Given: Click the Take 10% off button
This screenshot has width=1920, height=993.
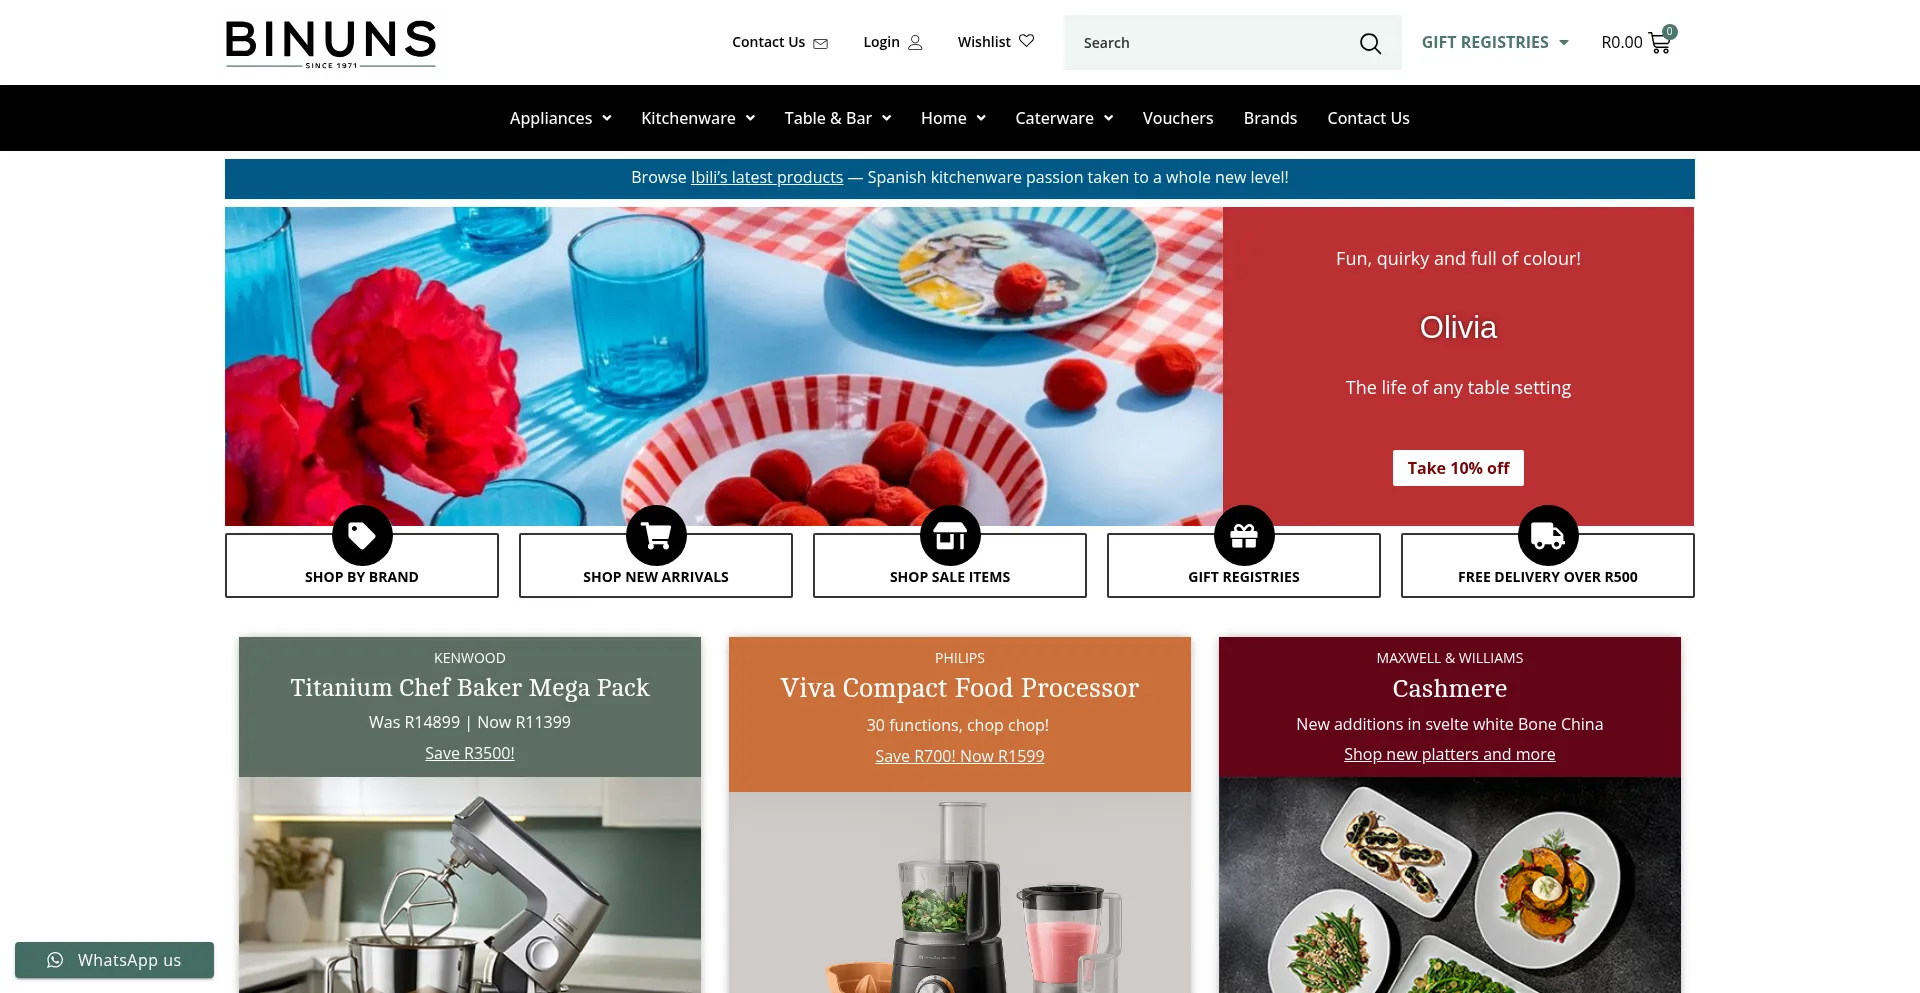Looking at the screenshot, I should pyautogui.click(x=1458, y=468).
